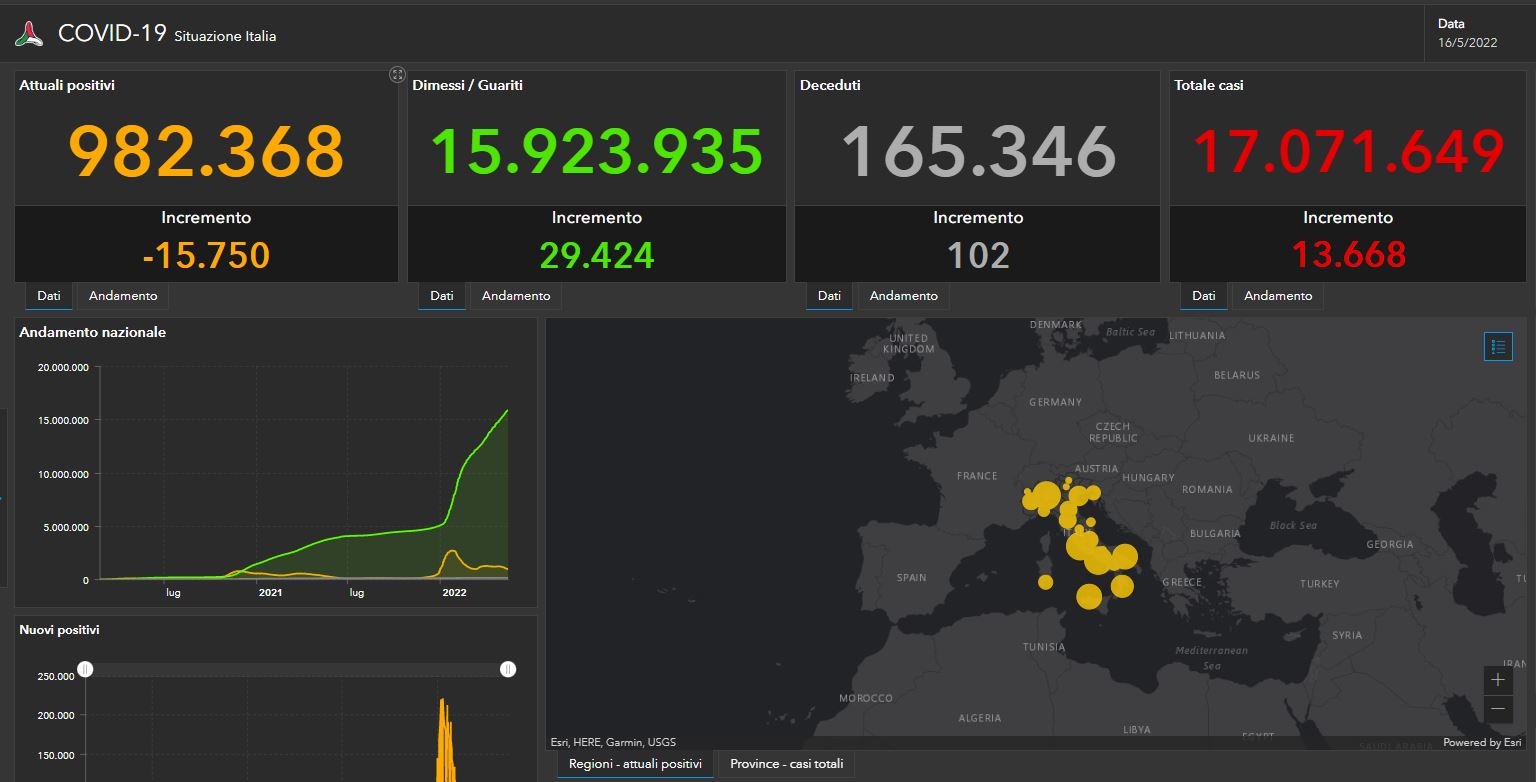Viewport: 1536px width, 782px height.
Task: Click the 2021 label on national chart axis
Action: click(x=270, y=592)
